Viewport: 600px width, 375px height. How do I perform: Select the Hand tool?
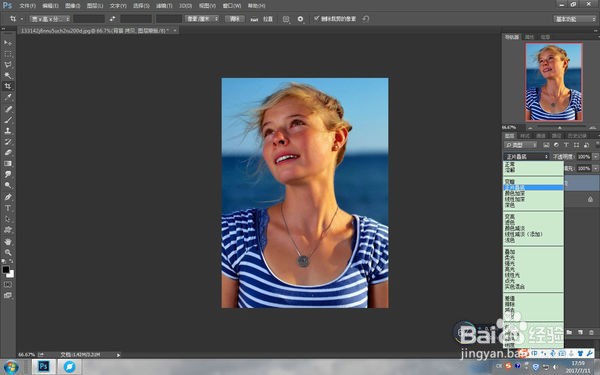tap(8, 242)
